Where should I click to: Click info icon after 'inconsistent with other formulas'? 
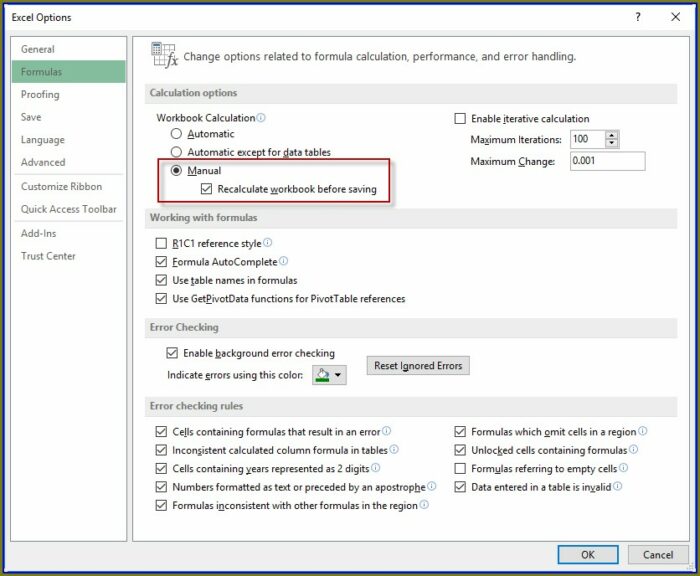tap(424, 505)
